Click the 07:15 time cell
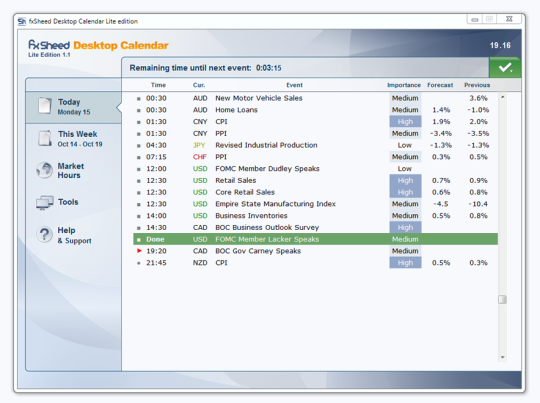This screenshot has height=403, width=540. pyautogui.click(x=156, y=157)
